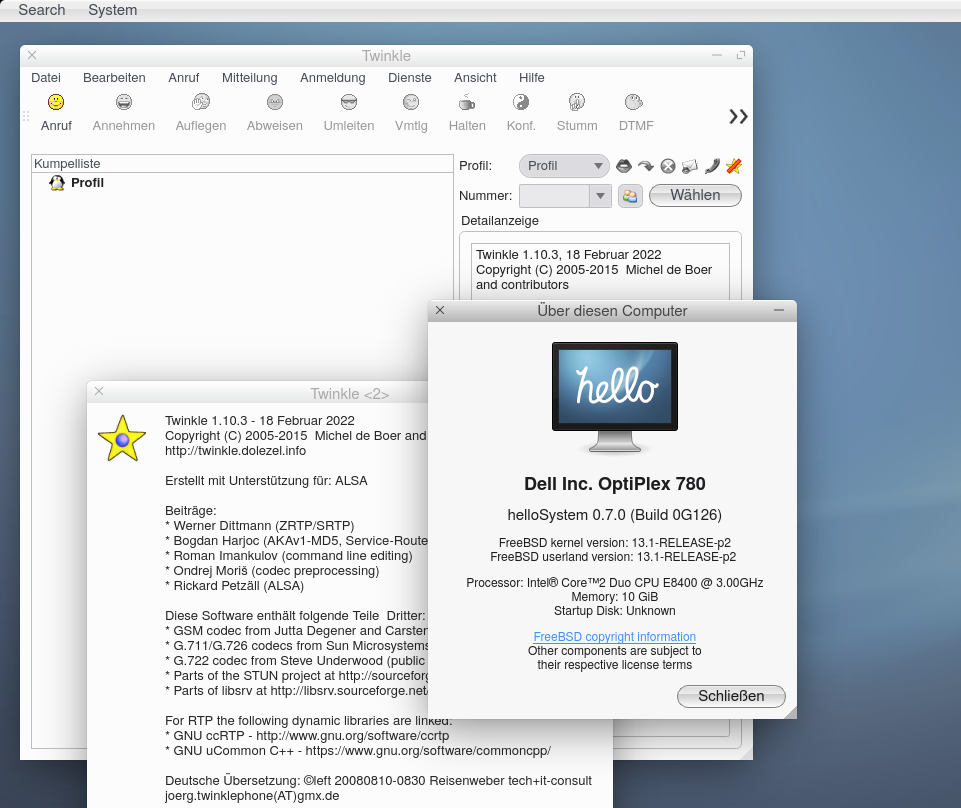The width and height of the screenshot is (961, 808).
Task: Click the GNU ccRTP library line
Action: click(307, 736)
